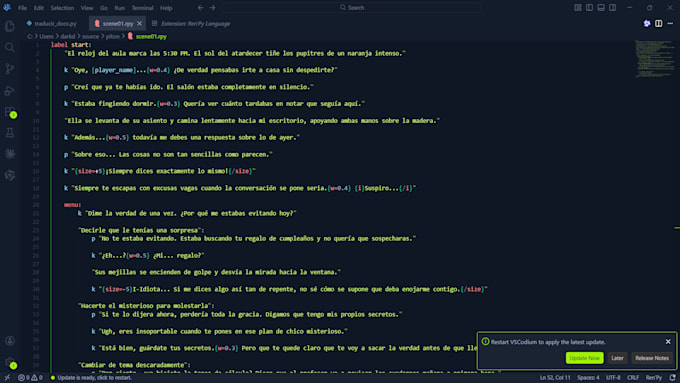Change language mode via Ren'Py
Screen dimensions: 680x383
[x=654, y=378]
